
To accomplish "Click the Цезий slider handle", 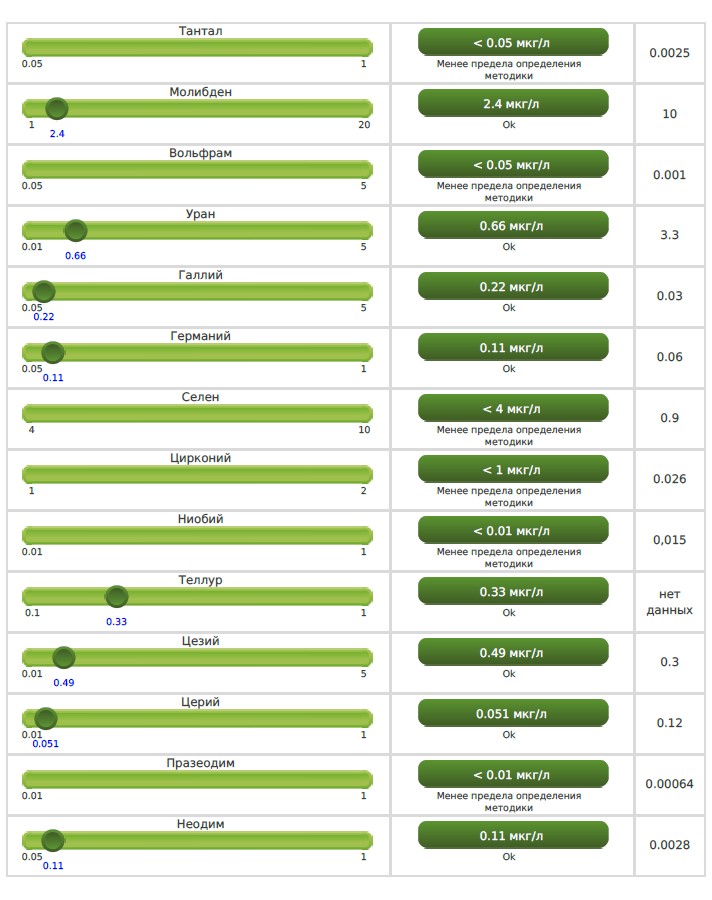I will pos(64,658).
